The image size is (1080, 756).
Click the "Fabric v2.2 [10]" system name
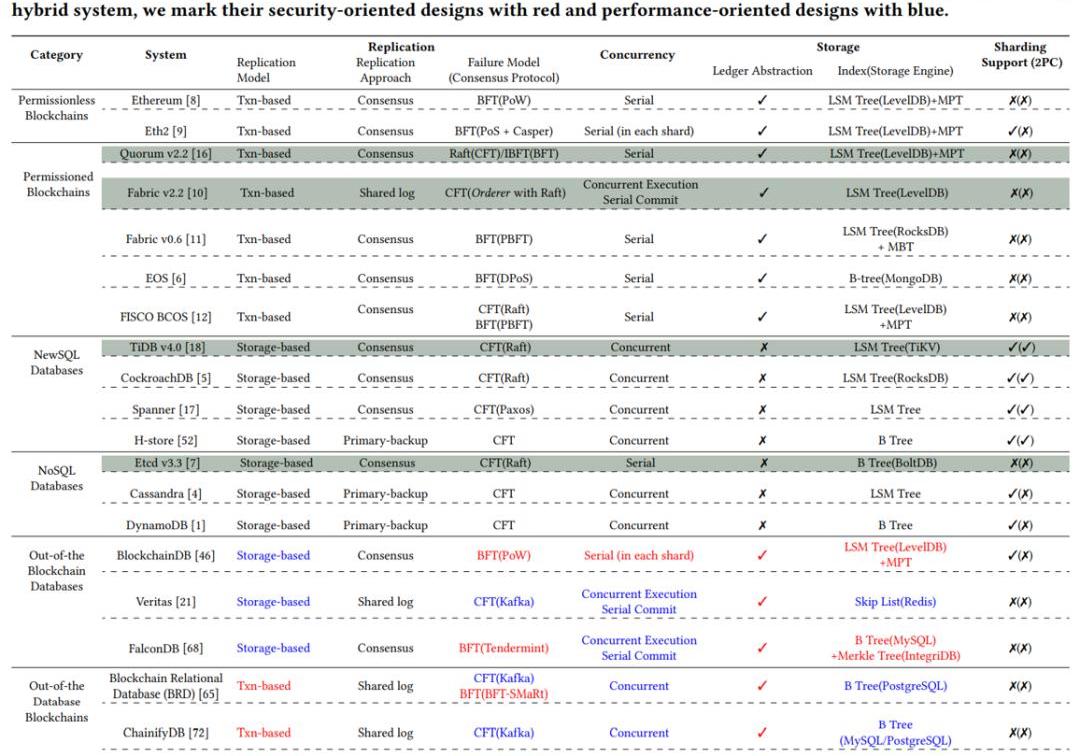[x=167, y=193]
